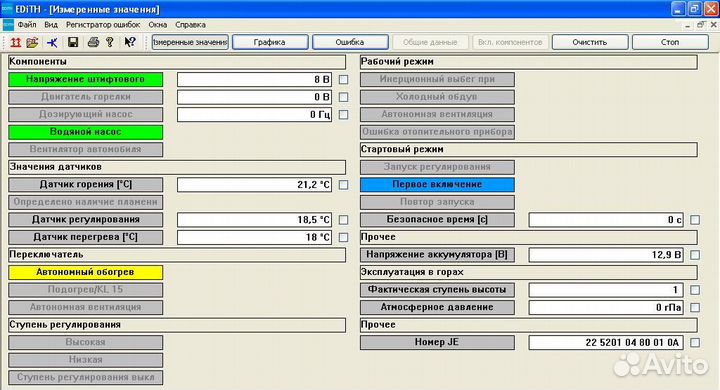Toggle checkbox beside Напряжение аккумулятора value

click(x=695, y=255)
